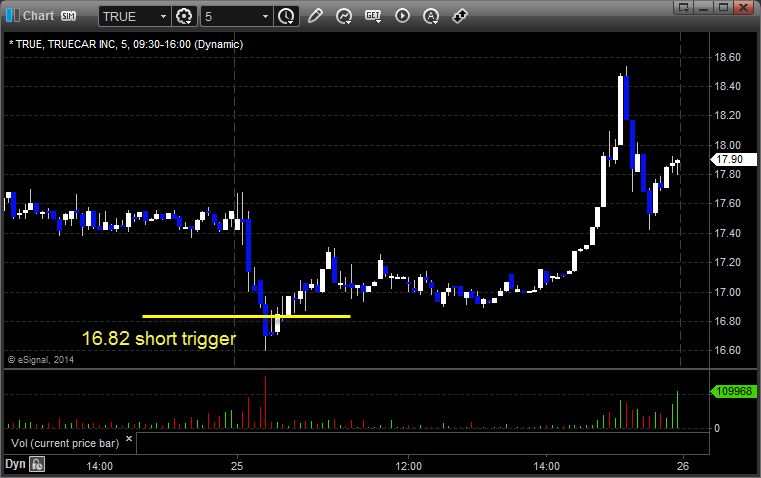The image size is (761, 478).
Task: Click the window linking chain icon
Action: click(x=460, y=16)
